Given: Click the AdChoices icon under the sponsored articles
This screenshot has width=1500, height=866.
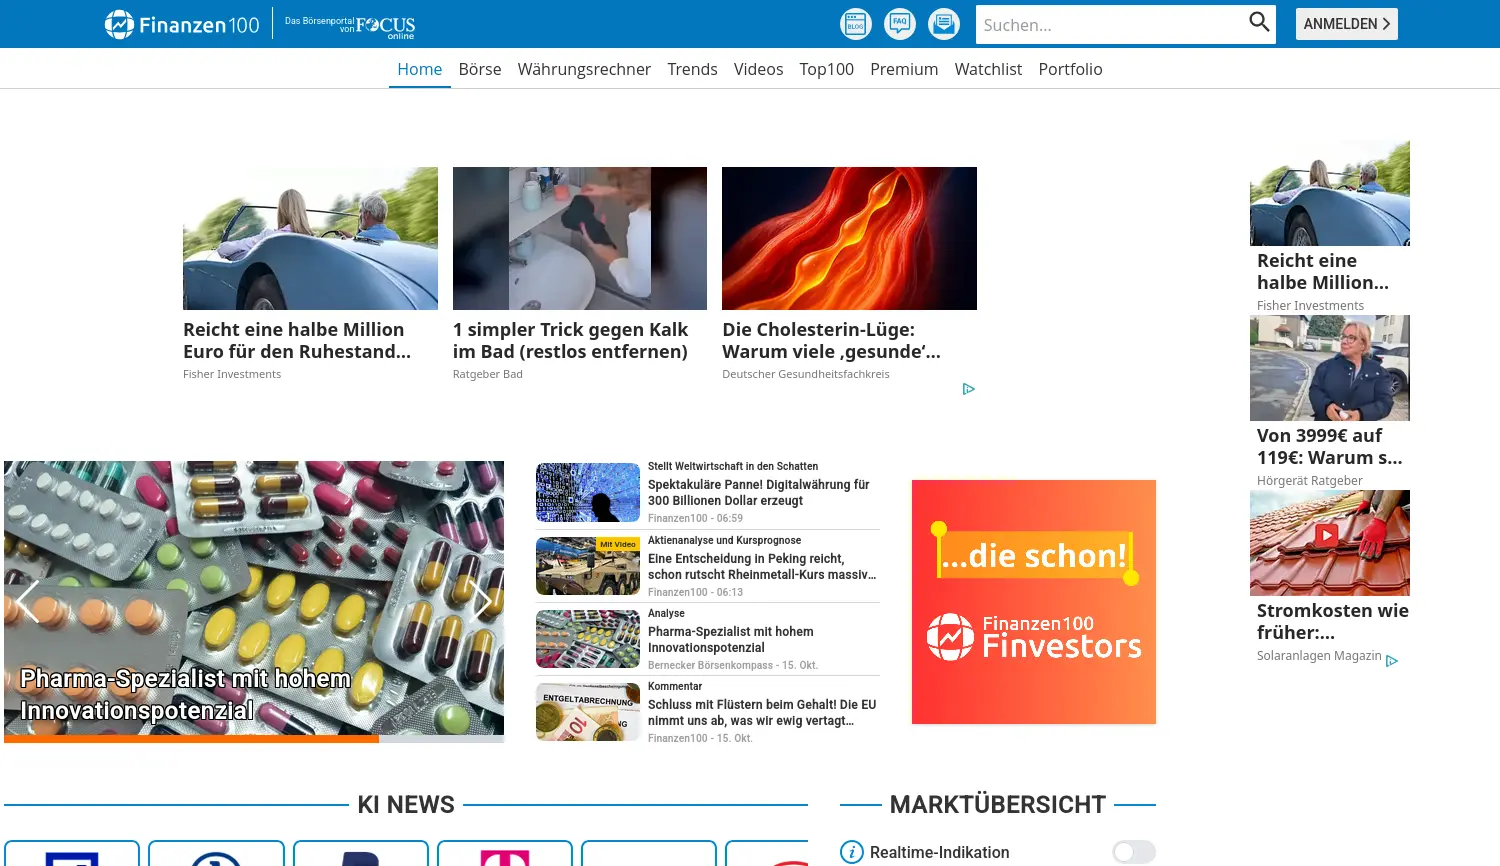Looking at the screenshot, I should tap(968, 389).
